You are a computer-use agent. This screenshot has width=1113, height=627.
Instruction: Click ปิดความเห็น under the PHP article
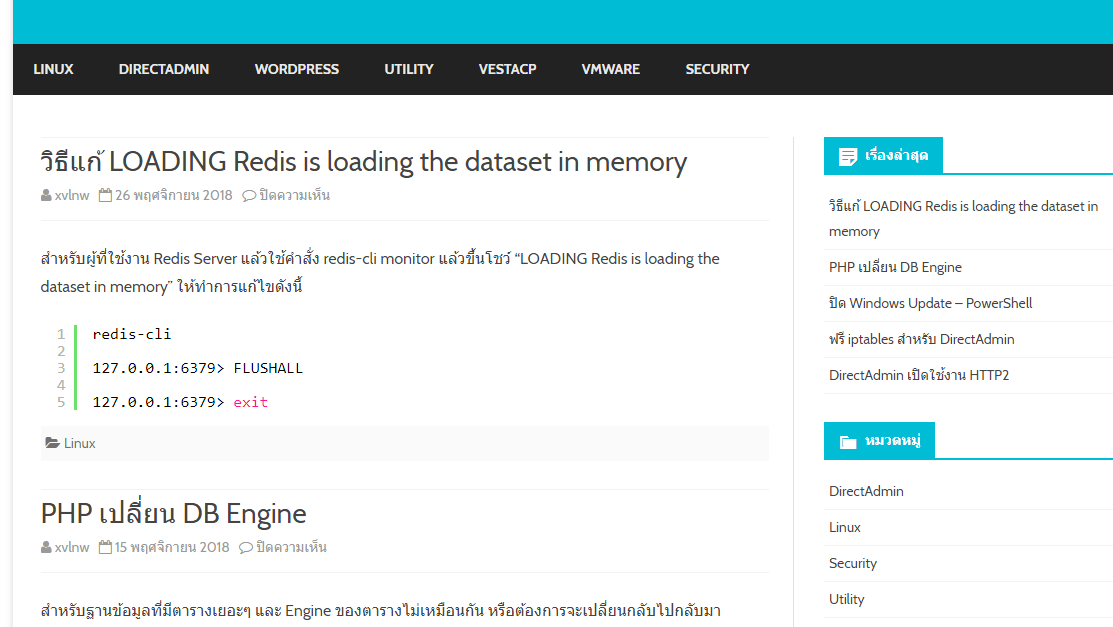click(291, 547)
